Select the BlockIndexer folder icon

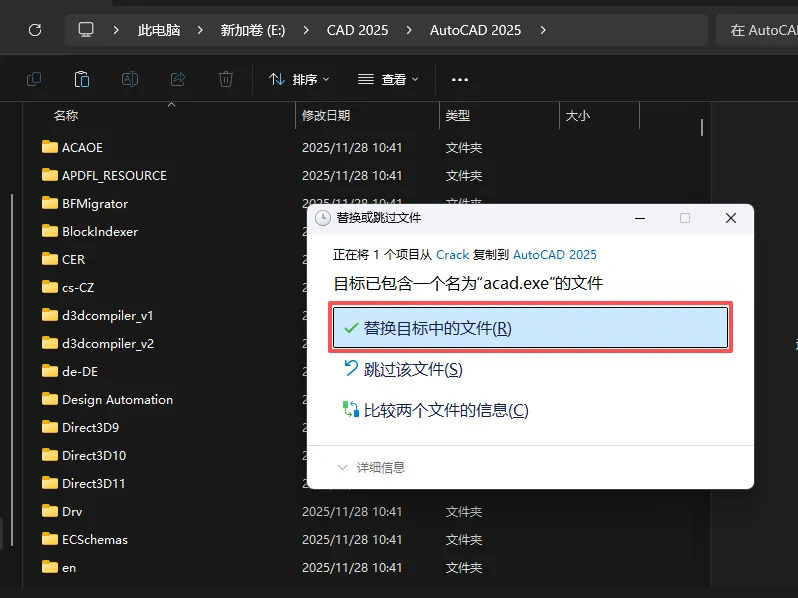pyautogui.click(x=49, y=231)
